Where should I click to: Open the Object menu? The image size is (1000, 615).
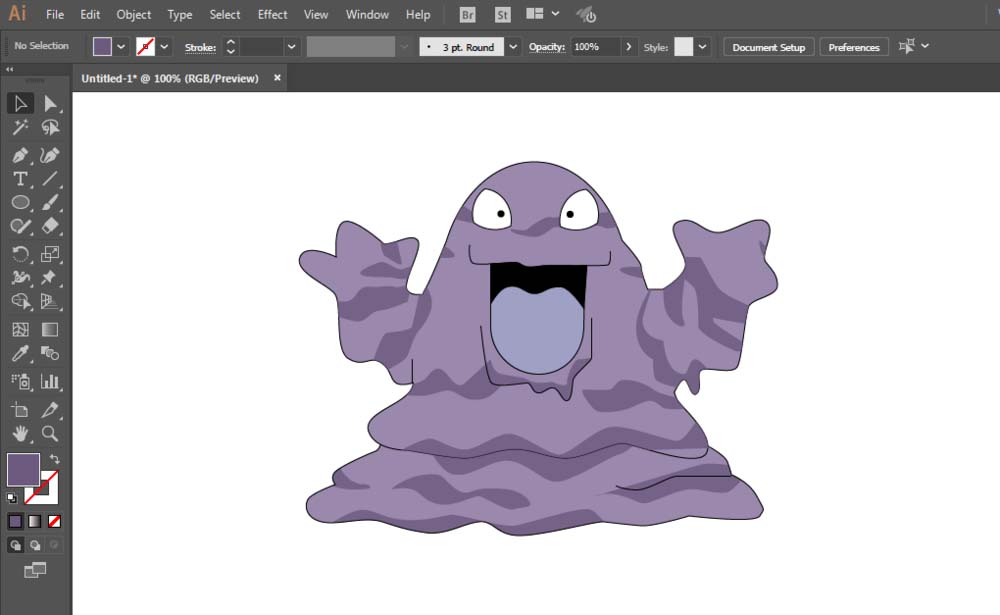point(134,15)
